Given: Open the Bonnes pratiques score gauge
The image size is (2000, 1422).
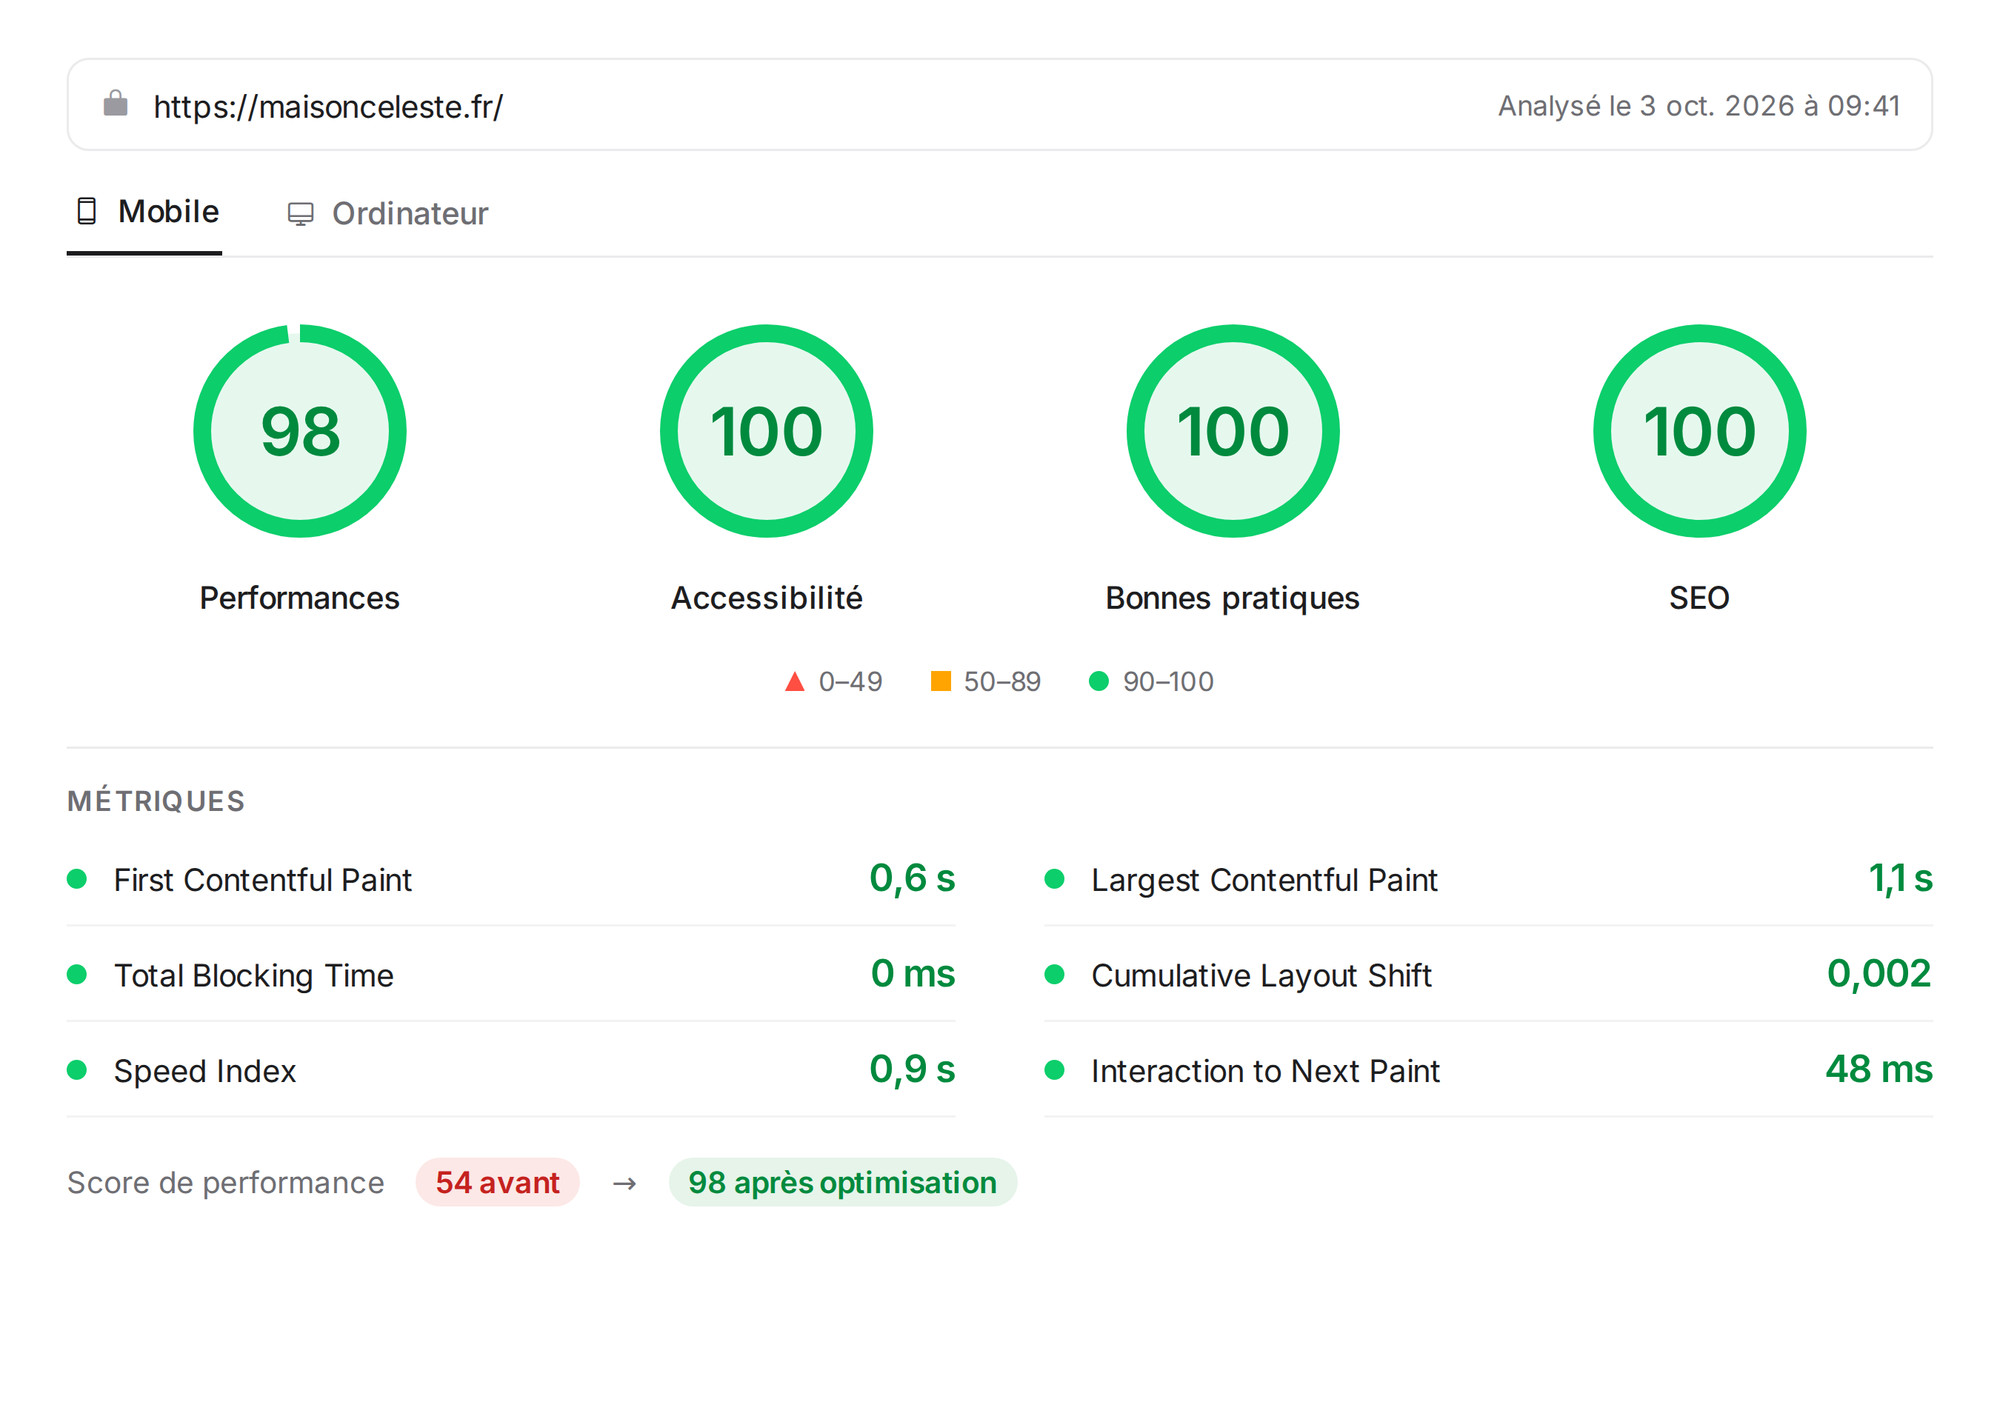Looking at the screenshot, I should (1233, 431).
